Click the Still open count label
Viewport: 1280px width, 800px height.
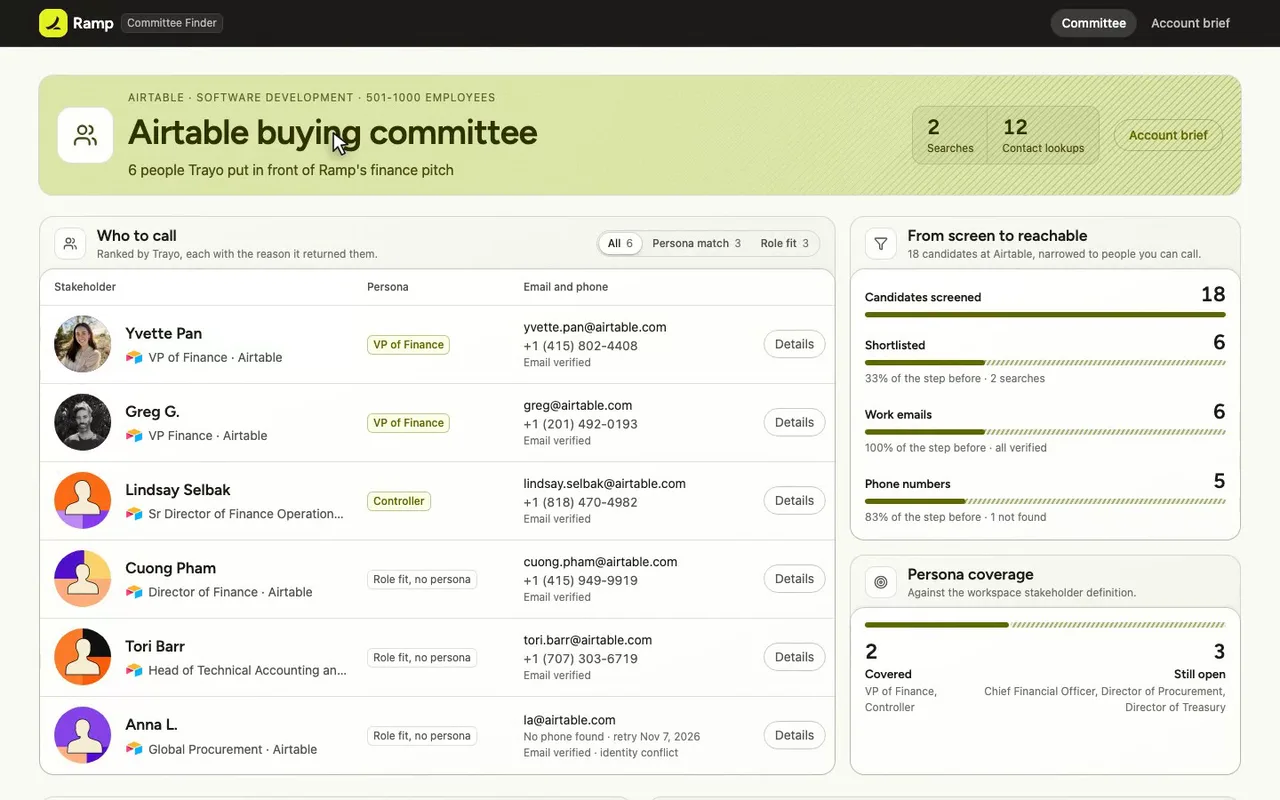[1200, 674]
